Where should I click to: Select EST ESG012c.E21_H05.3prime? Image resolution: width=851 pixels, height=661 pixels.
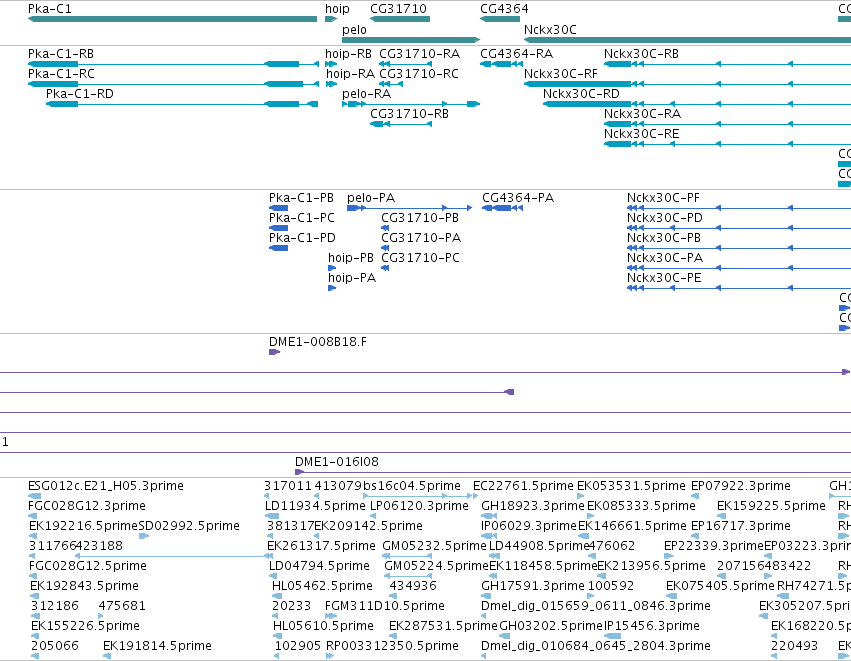point(106,486)
